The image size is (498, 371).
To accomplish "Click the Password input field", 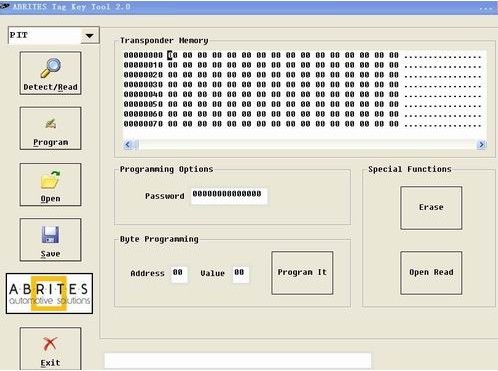I will pos(229,195).
